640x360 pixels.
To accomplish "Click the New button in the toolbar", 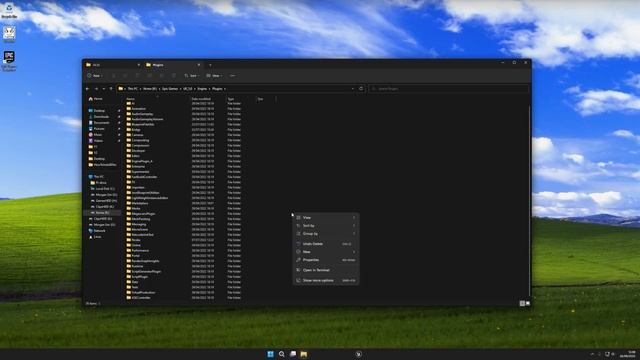I will point(94,76).
